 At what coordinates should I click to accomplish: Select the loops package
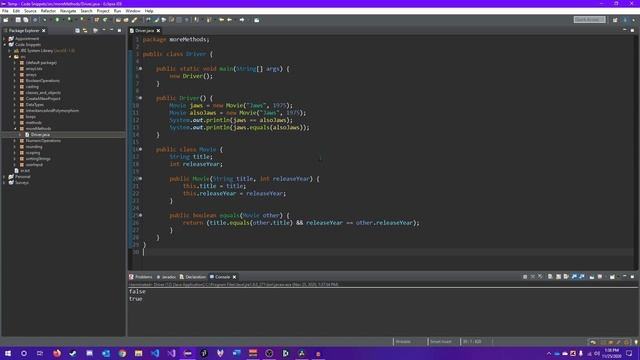pos(31,116)
